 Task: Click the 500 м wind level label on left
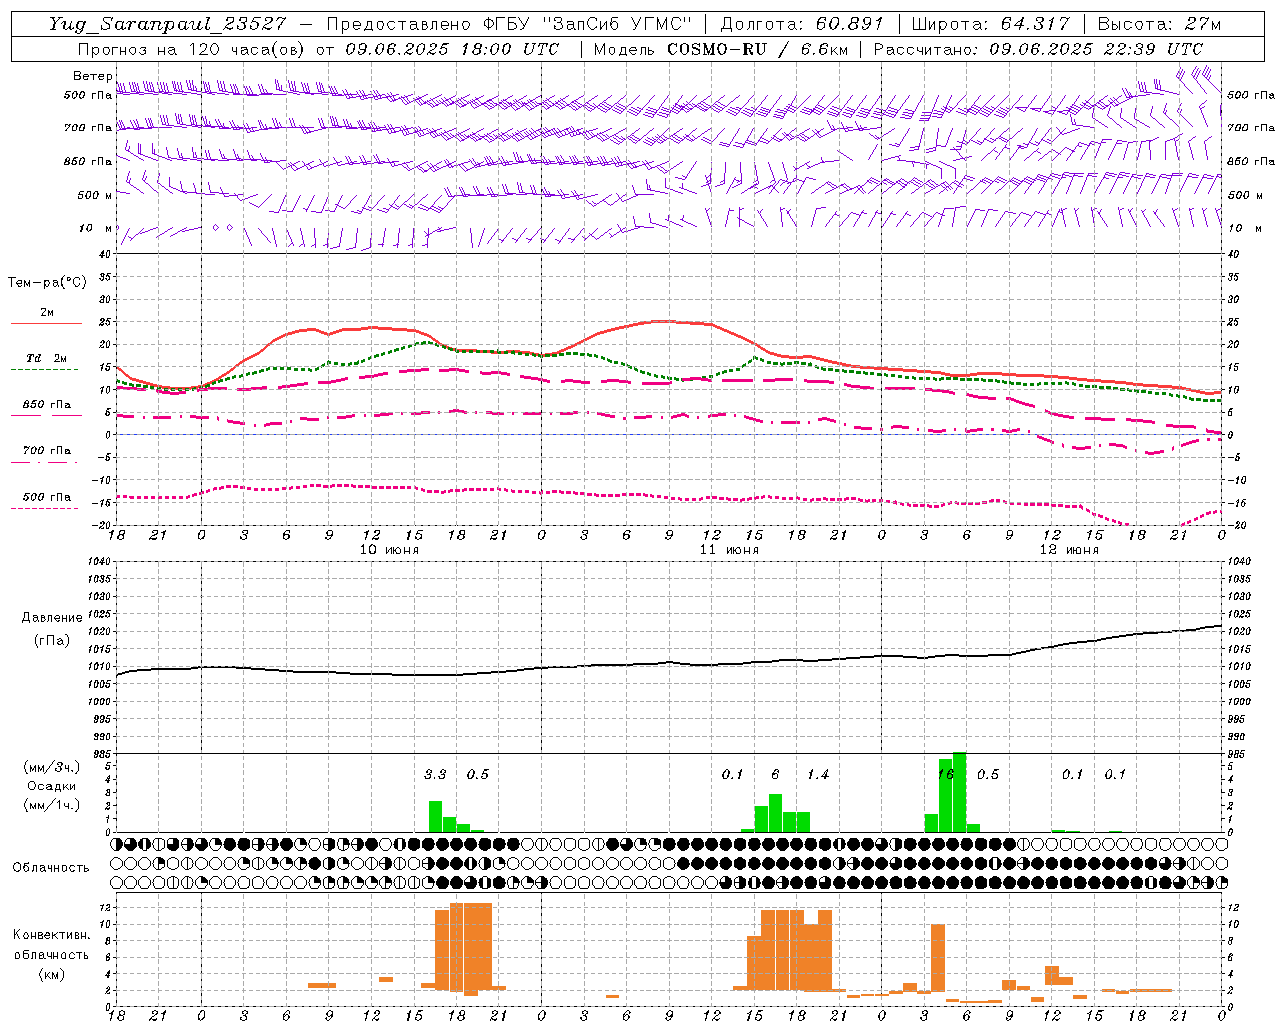95,195
